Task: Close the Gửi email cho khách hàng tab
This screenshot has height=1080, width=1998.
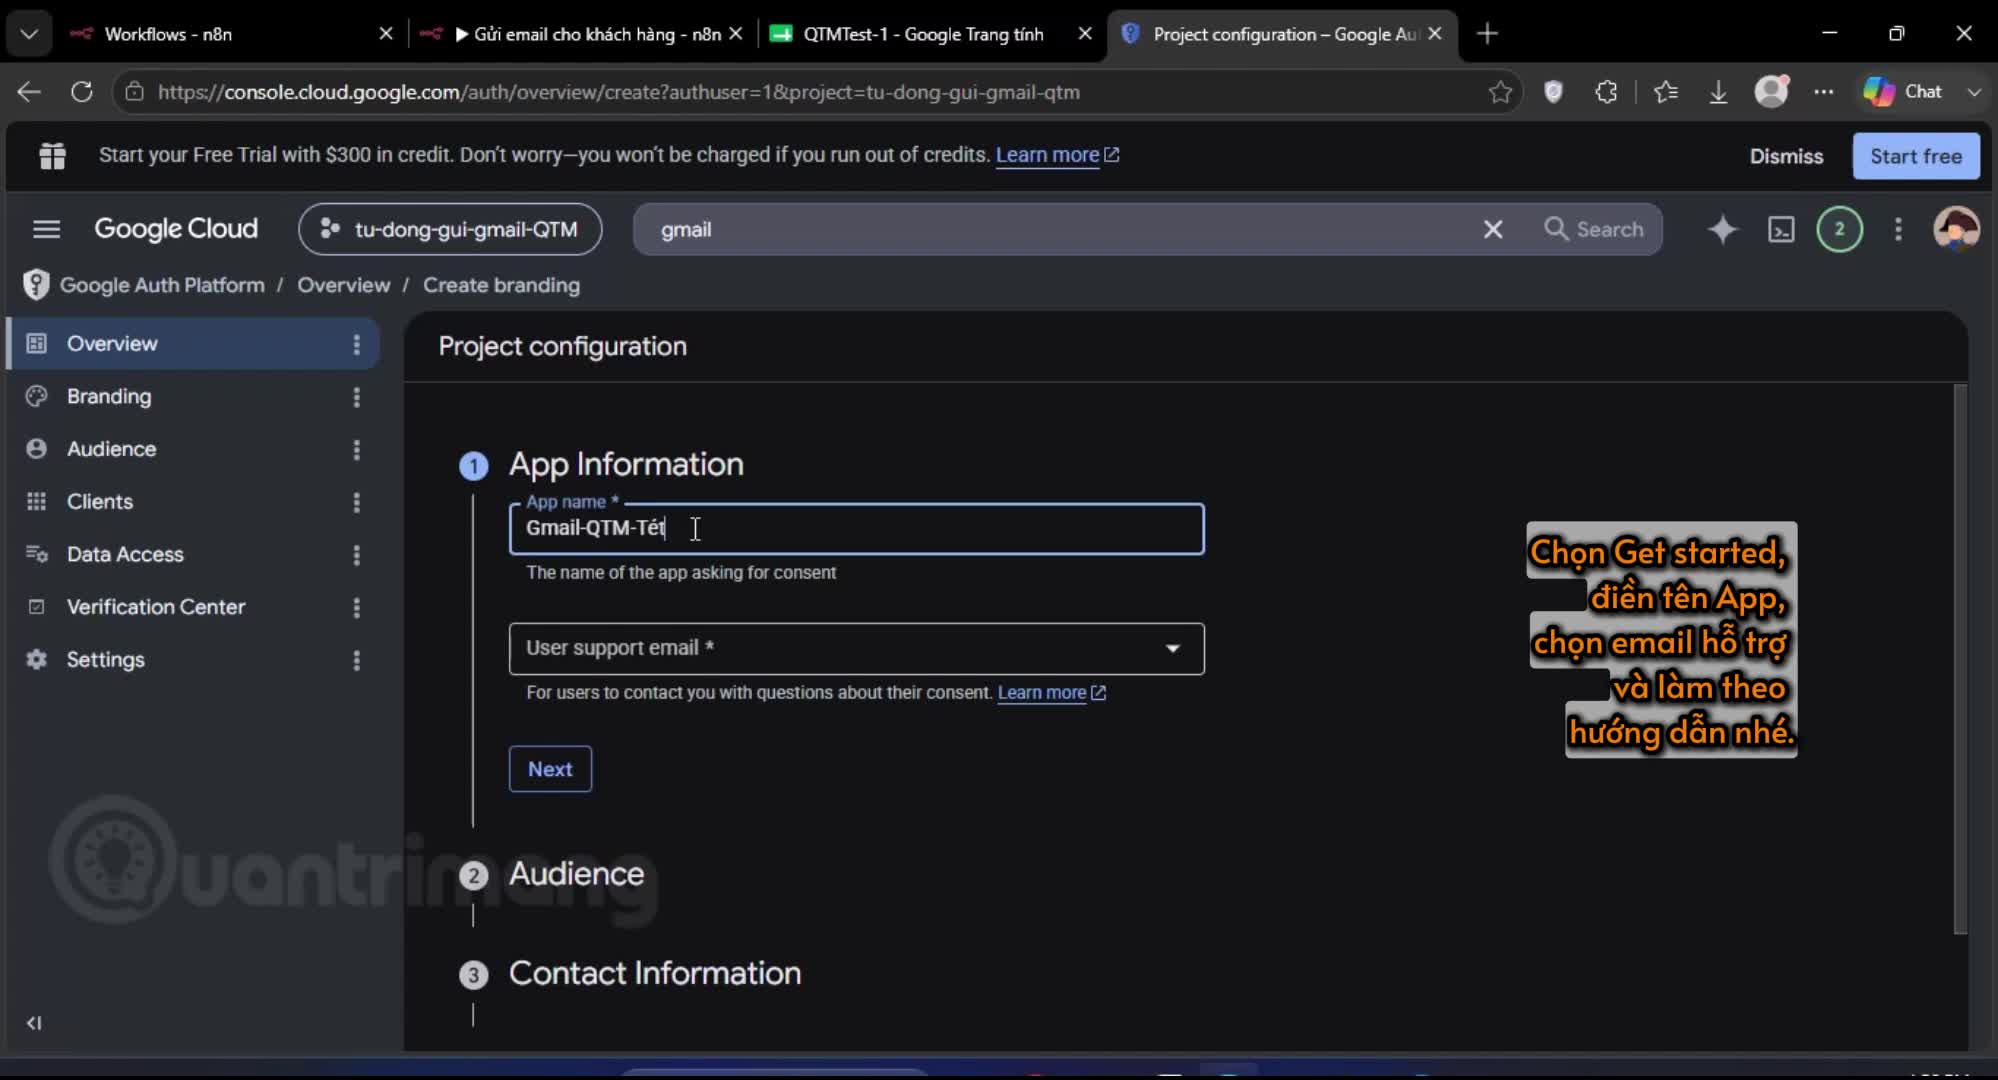Action: point(736,34)
